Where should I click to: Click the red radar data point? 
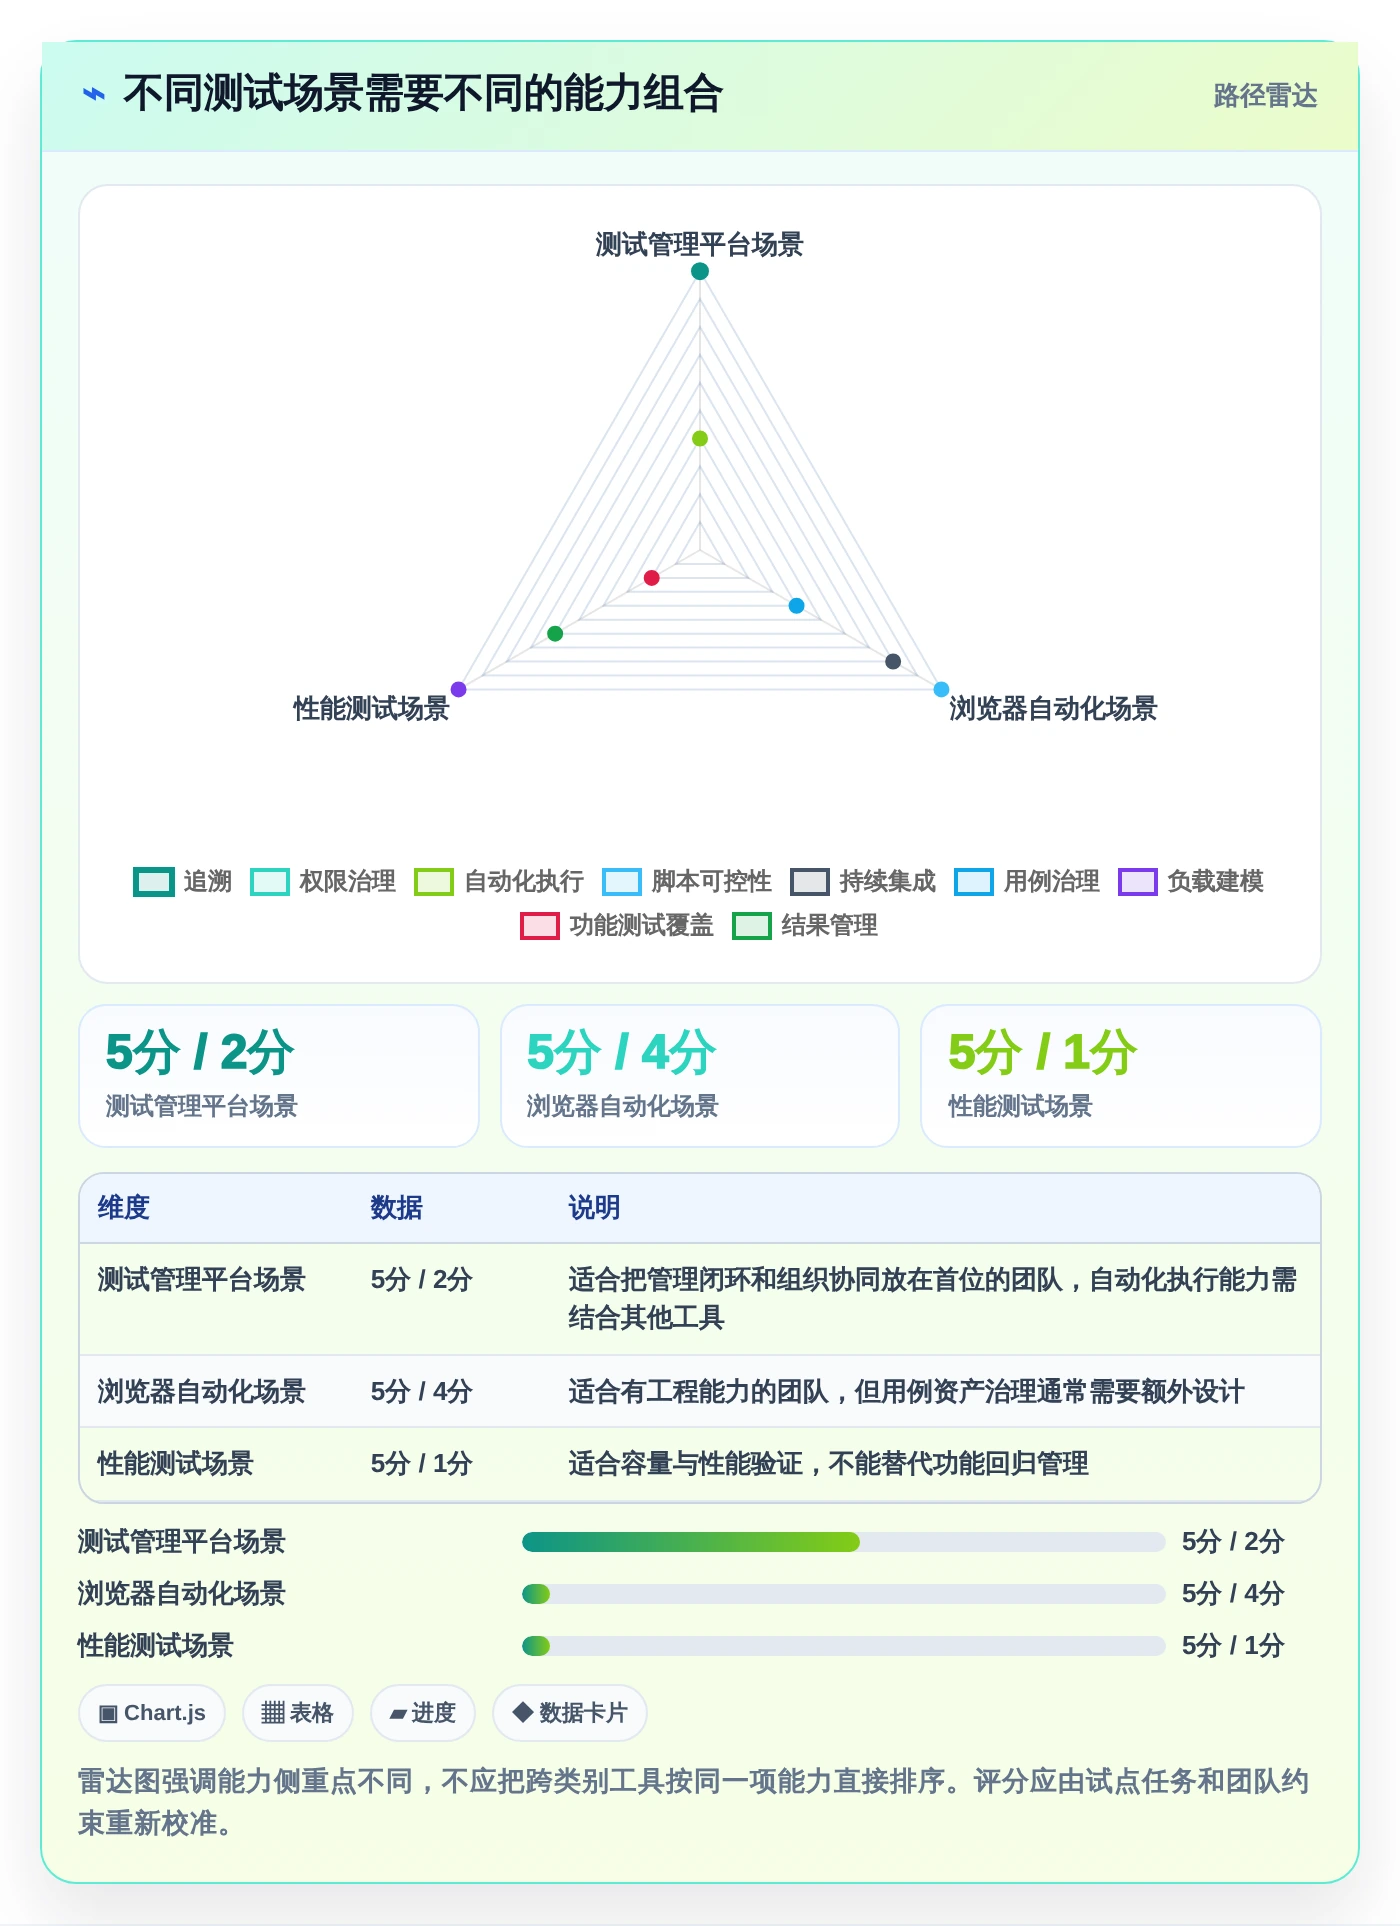[652, 578]
